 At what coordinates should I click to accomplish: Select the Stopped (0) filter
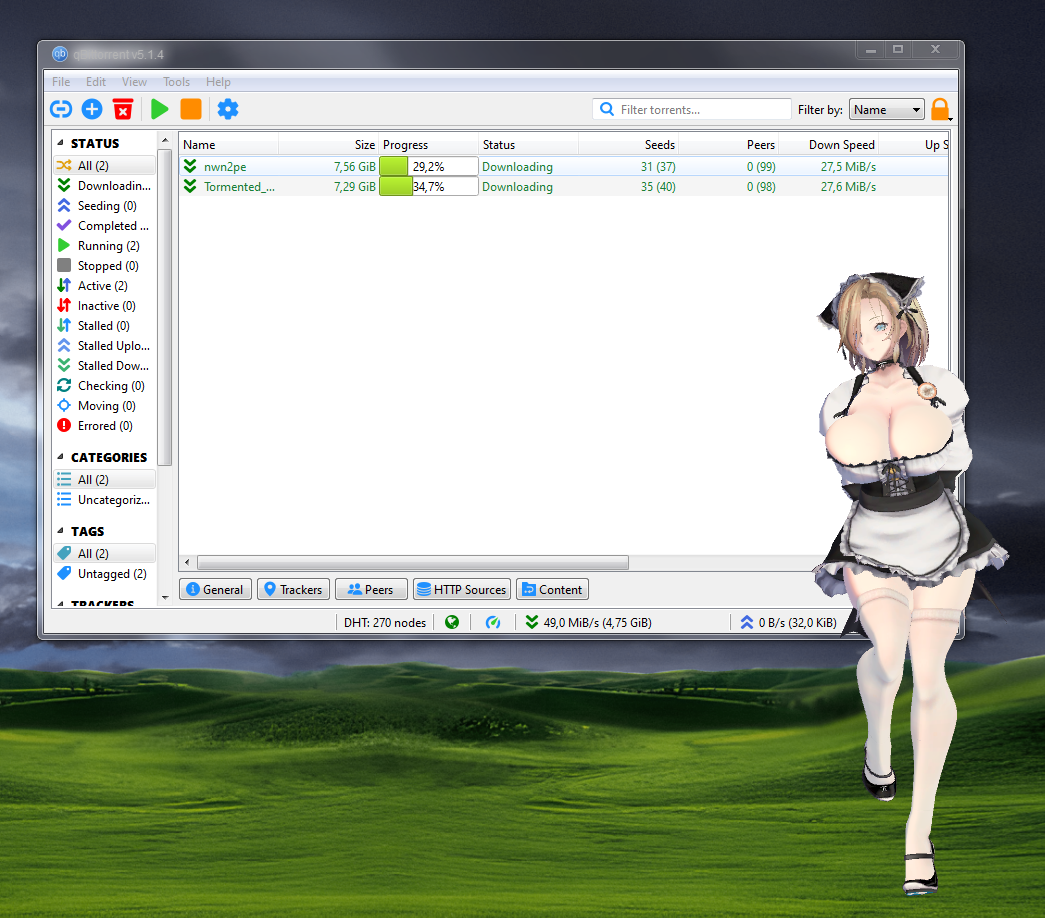click(x=105, y=265)
